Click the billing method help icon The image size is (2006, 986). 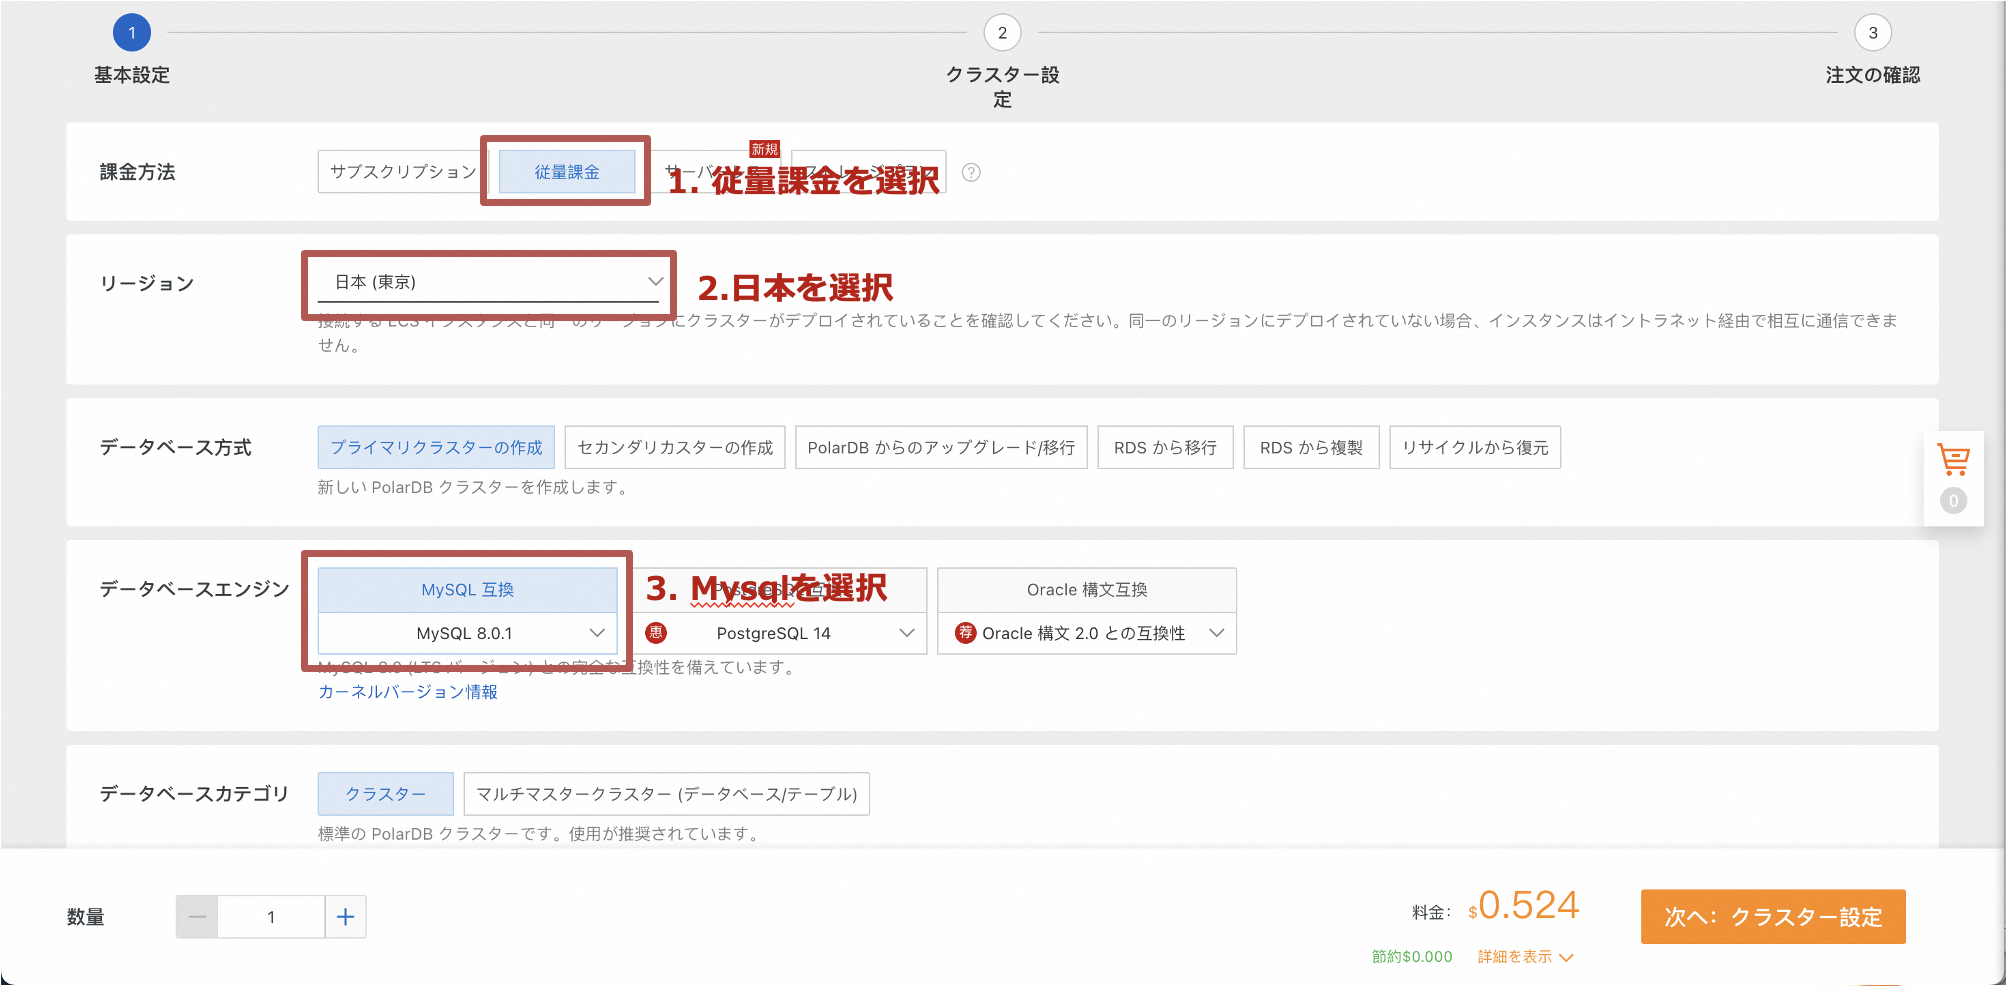pos(969,172)
